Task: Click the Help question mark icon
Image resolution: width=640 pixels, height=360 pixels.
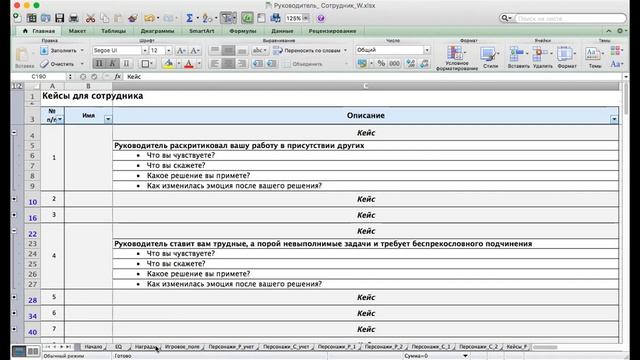Action: click(x=321, y=18)
